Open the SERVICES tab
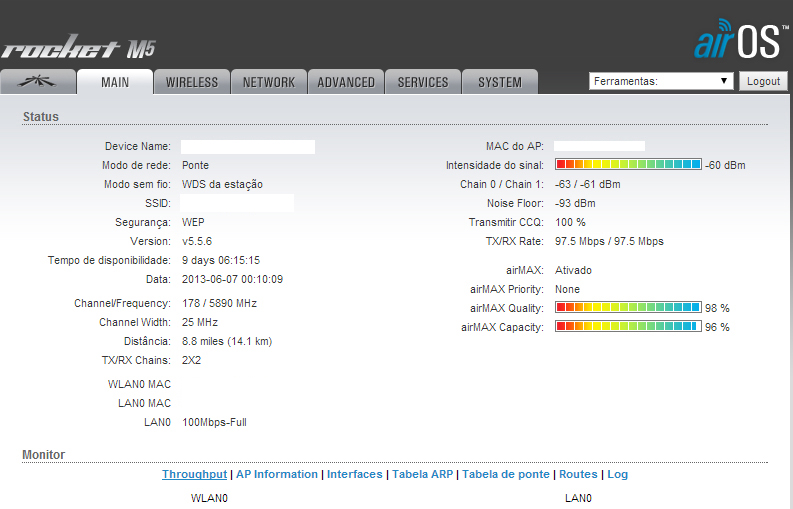The image size is (793, 509). [x=423, y=82]
